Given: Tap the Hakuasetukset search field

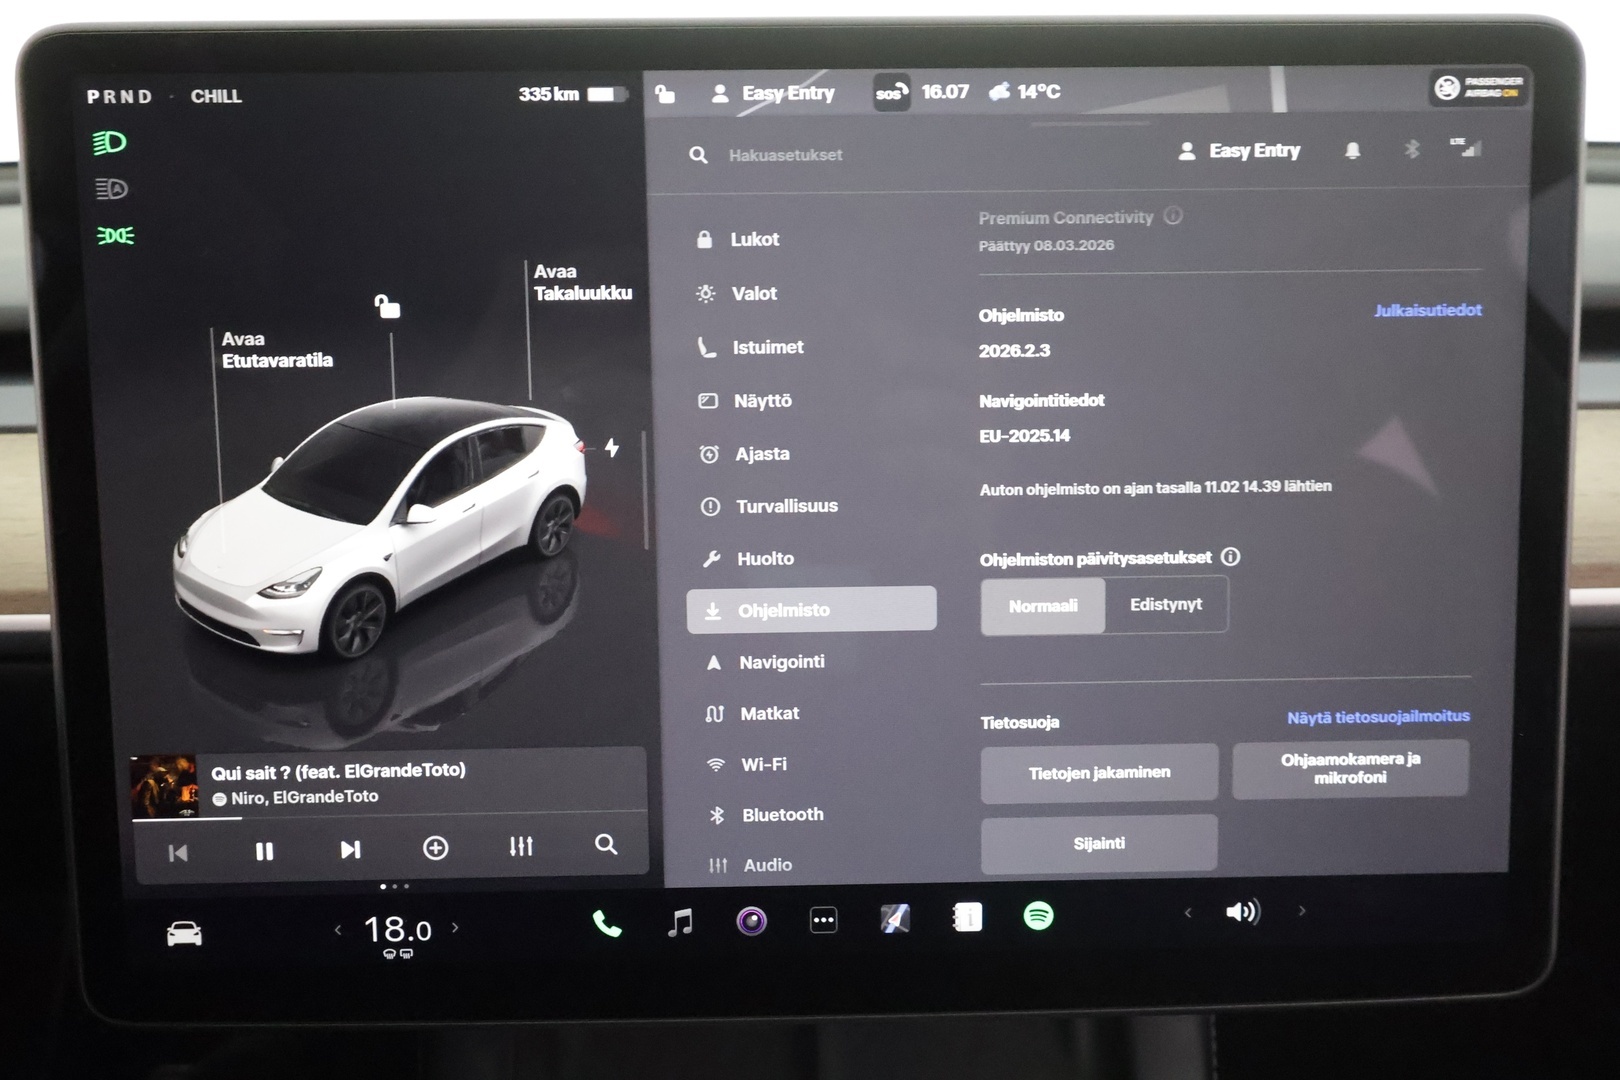Looking at the screenshot, I should 786,155.
